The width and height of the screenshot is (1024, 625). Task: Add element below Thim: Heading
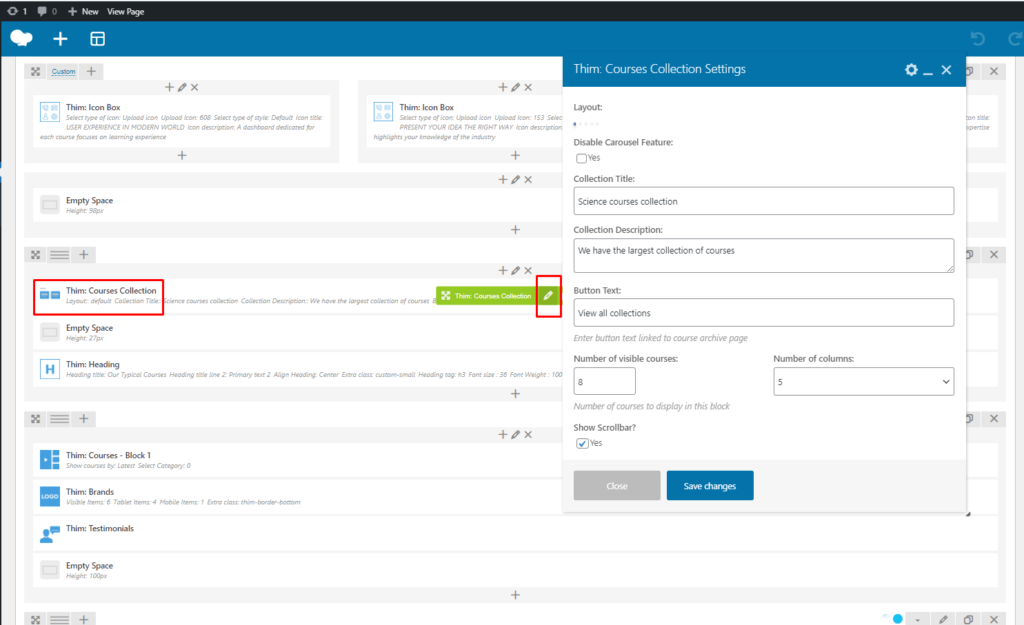[515, 394]
